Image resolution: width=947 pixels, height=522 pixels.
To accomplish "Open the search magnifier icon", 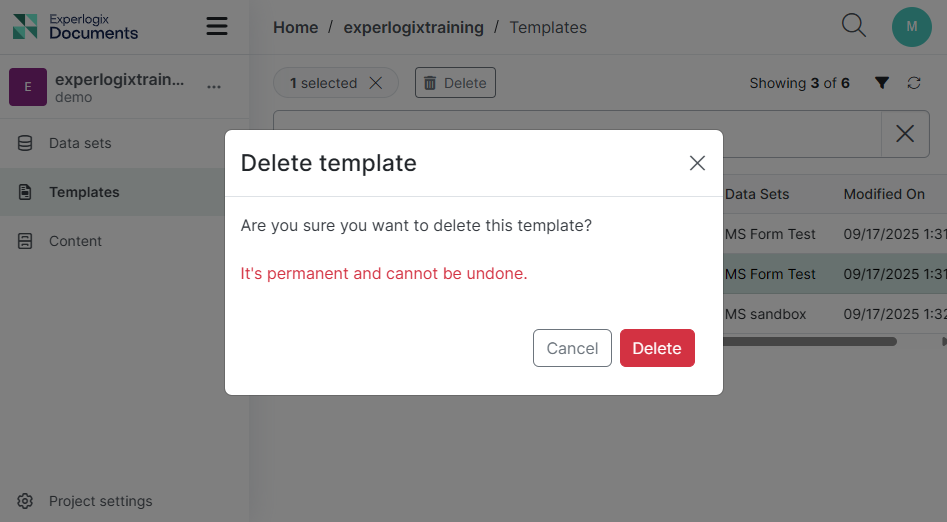I will pos(854,26).
